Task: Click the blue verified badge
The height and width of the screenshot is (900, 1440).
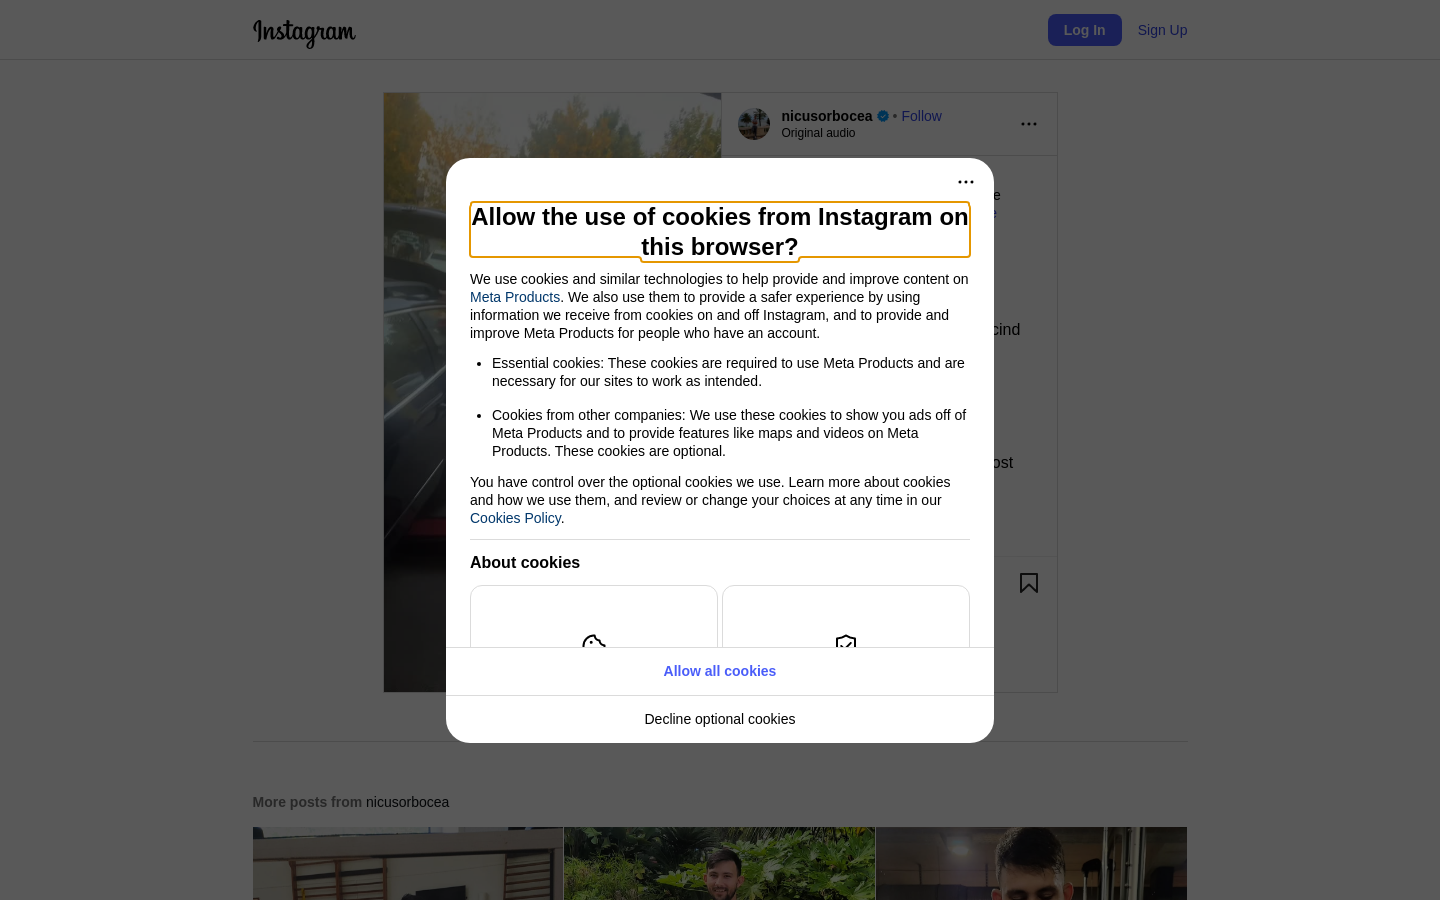Action: 883,116
